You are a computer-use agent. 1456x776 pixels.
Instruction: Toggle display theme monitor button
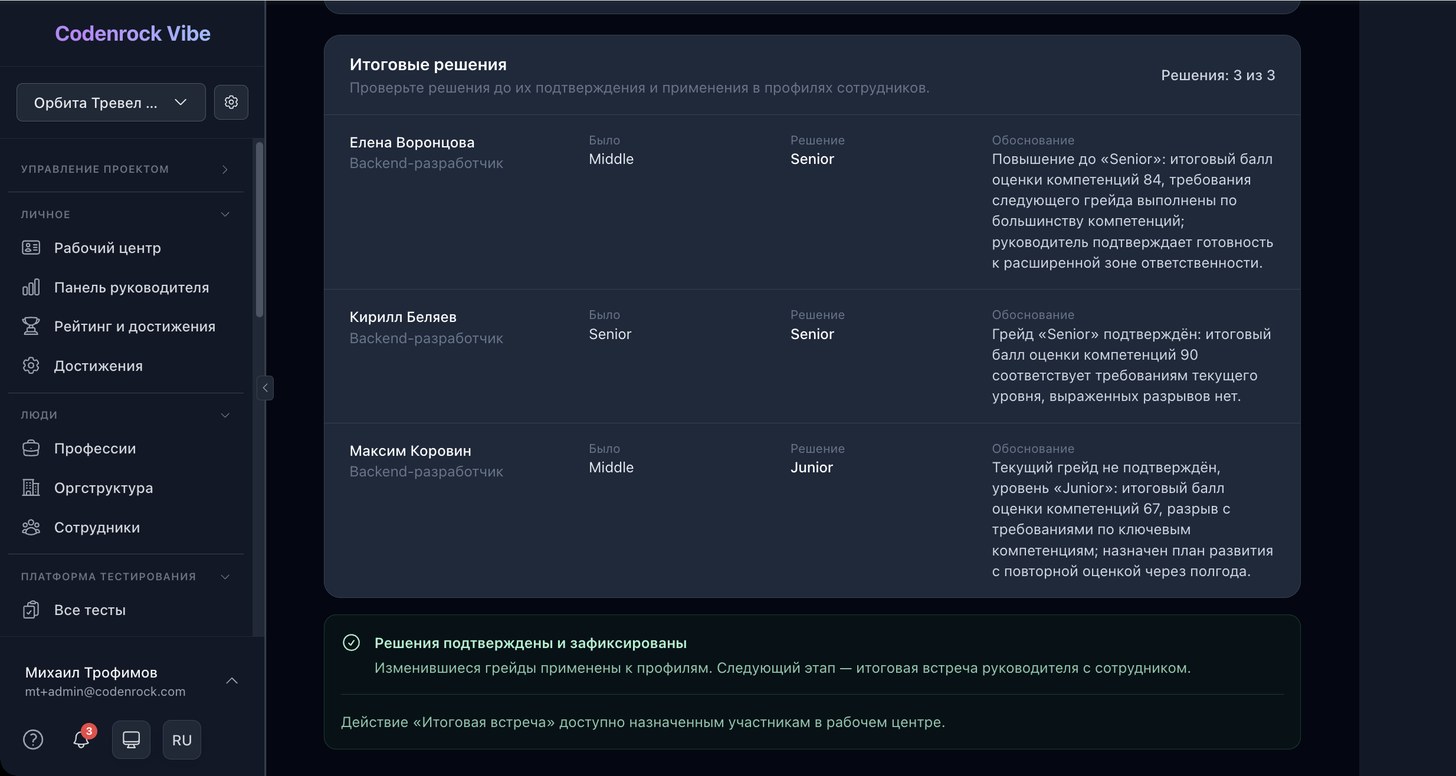click(x=131, y=740)
